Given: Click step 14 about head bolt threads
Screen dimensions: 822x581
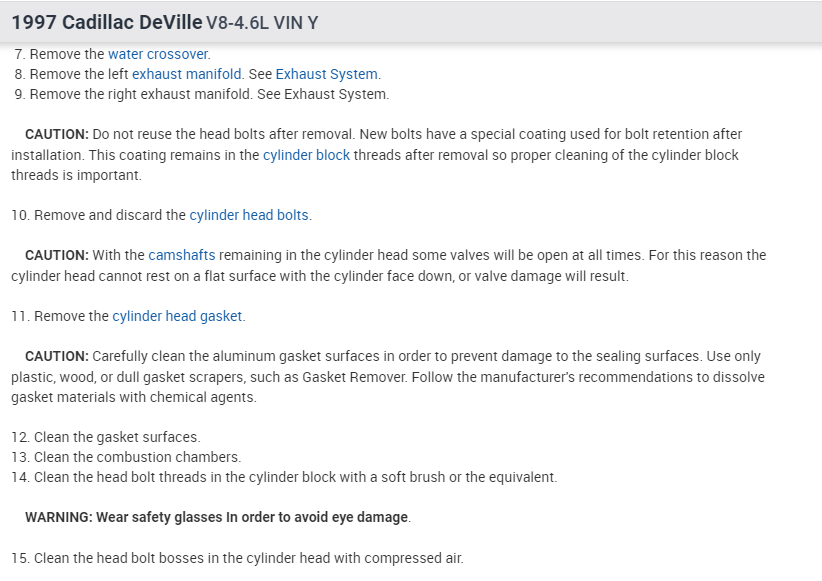Looking at the screenshot, I should pos(295,477).
